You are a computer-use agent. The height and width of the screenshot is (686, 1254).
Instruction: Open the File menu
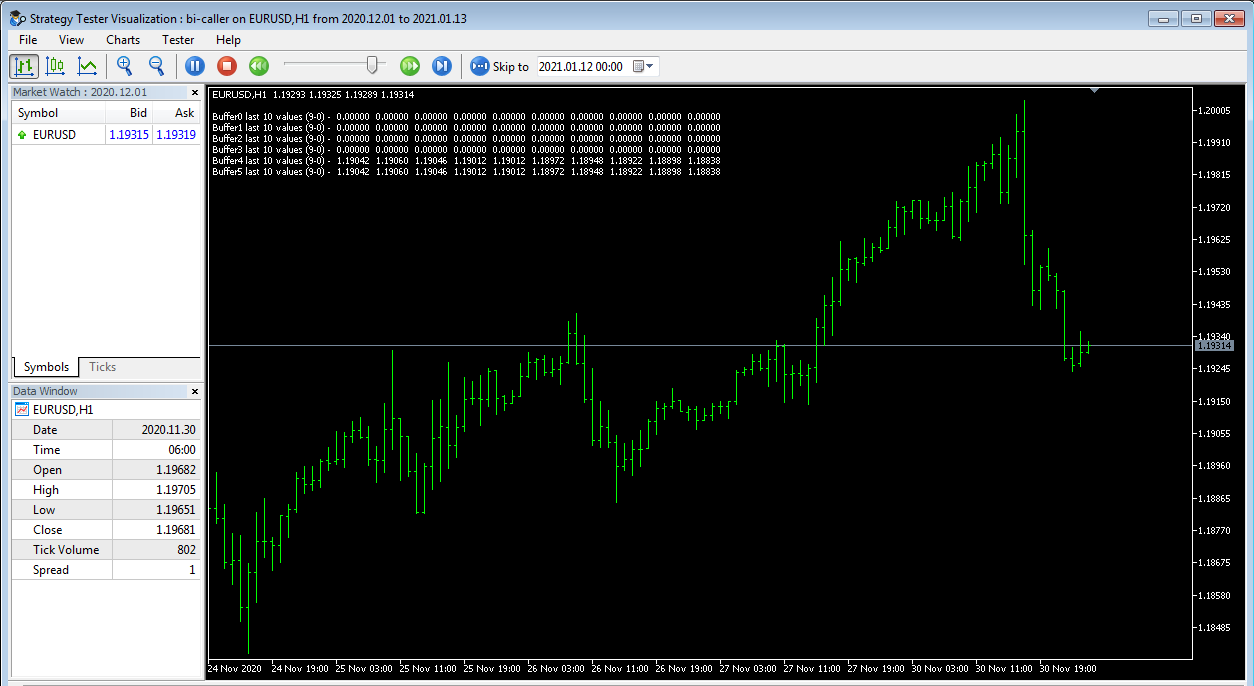(x=28, y=40)
